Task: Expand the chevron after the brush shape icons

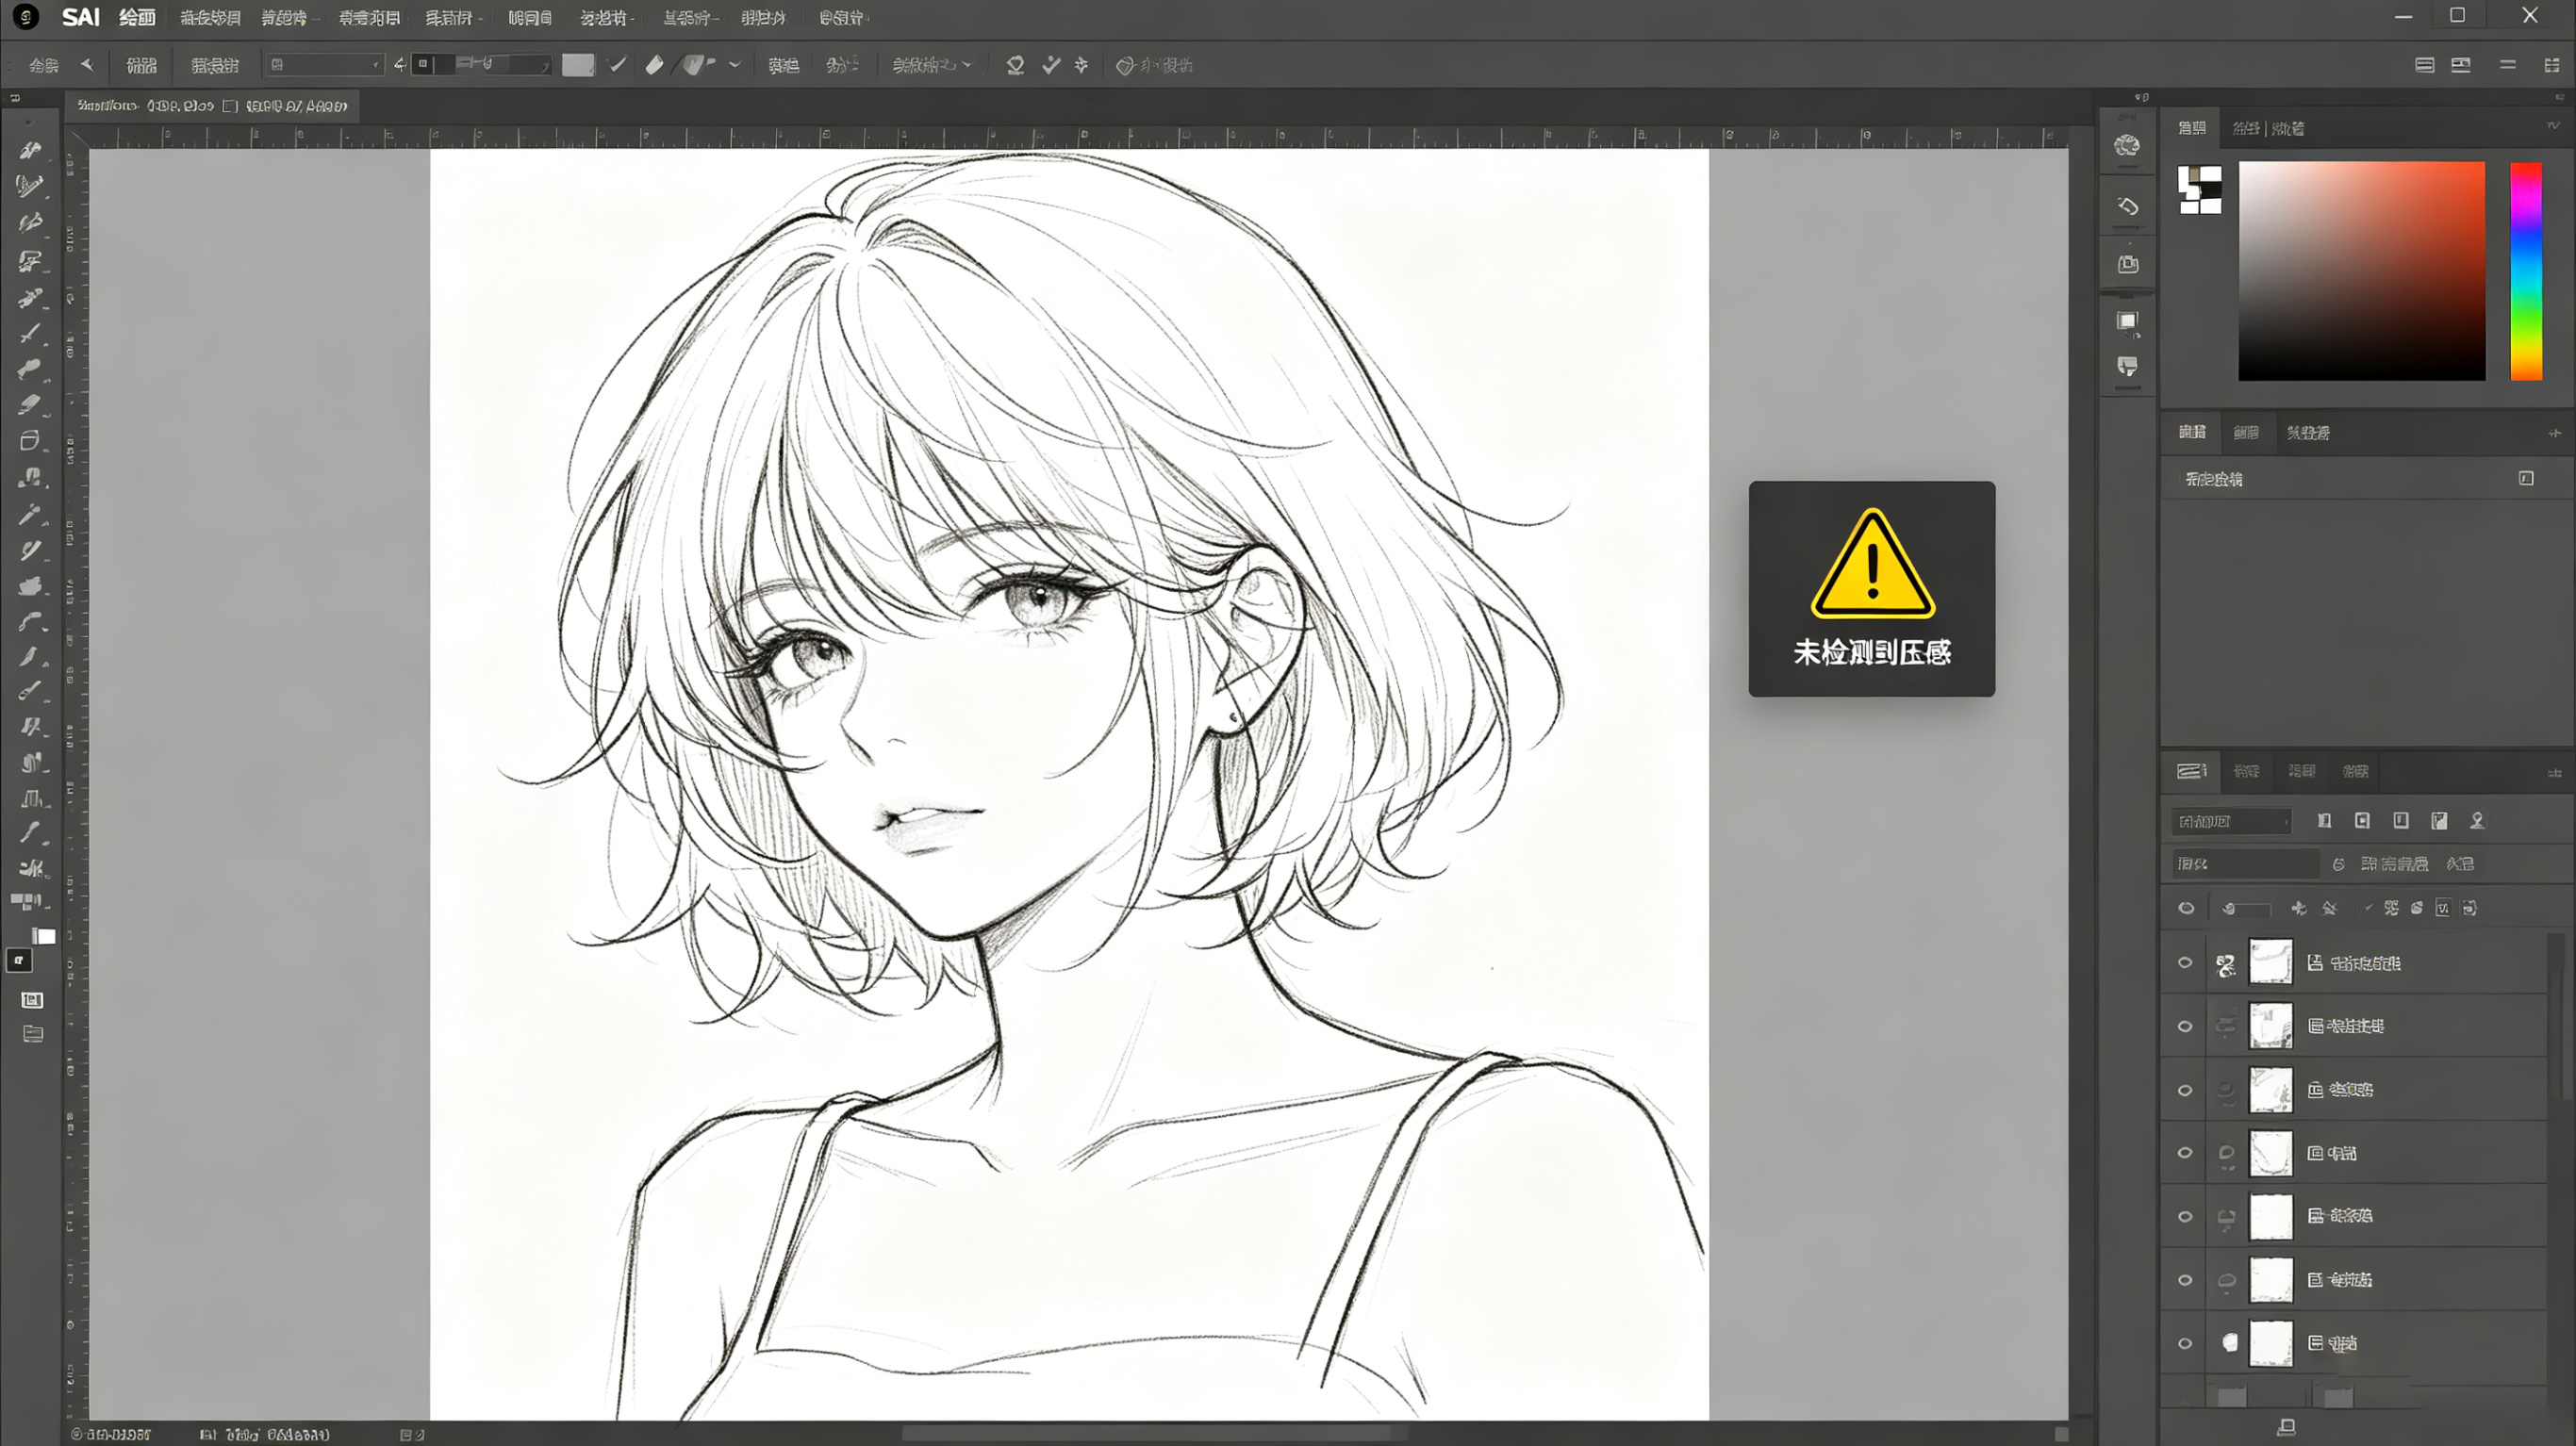Action: point(735,65)
